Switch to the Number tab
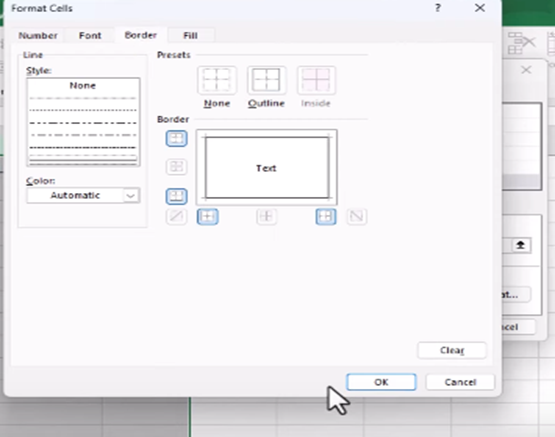 pyautogui.click(x=38, y=35)
